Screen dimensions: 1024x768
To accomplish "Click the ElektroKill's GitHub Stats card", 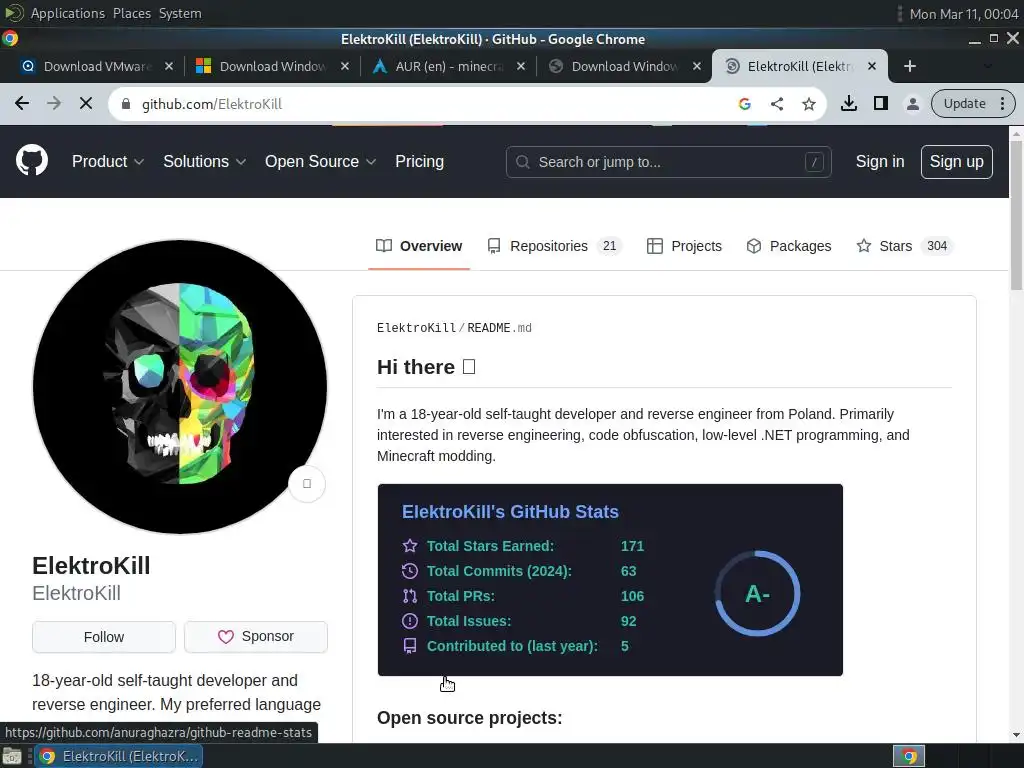I will pos(610,580).
